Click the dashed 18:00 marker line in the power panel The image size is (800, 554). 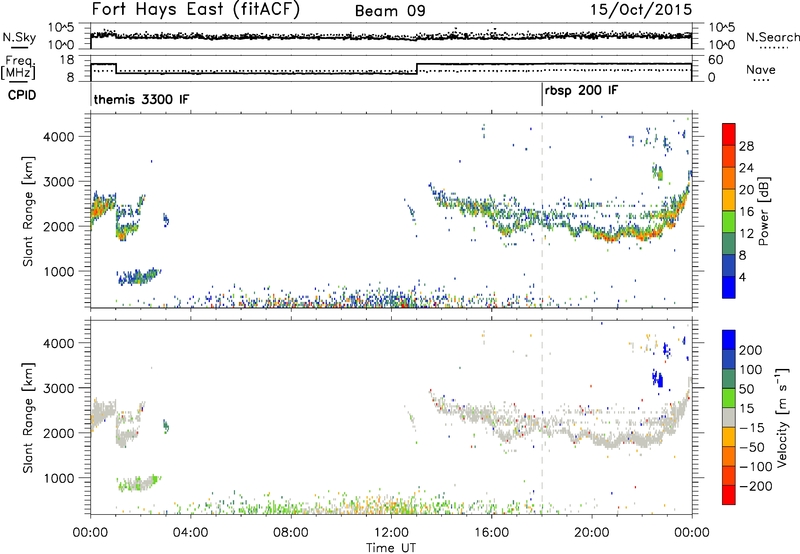tap(542, 211)
